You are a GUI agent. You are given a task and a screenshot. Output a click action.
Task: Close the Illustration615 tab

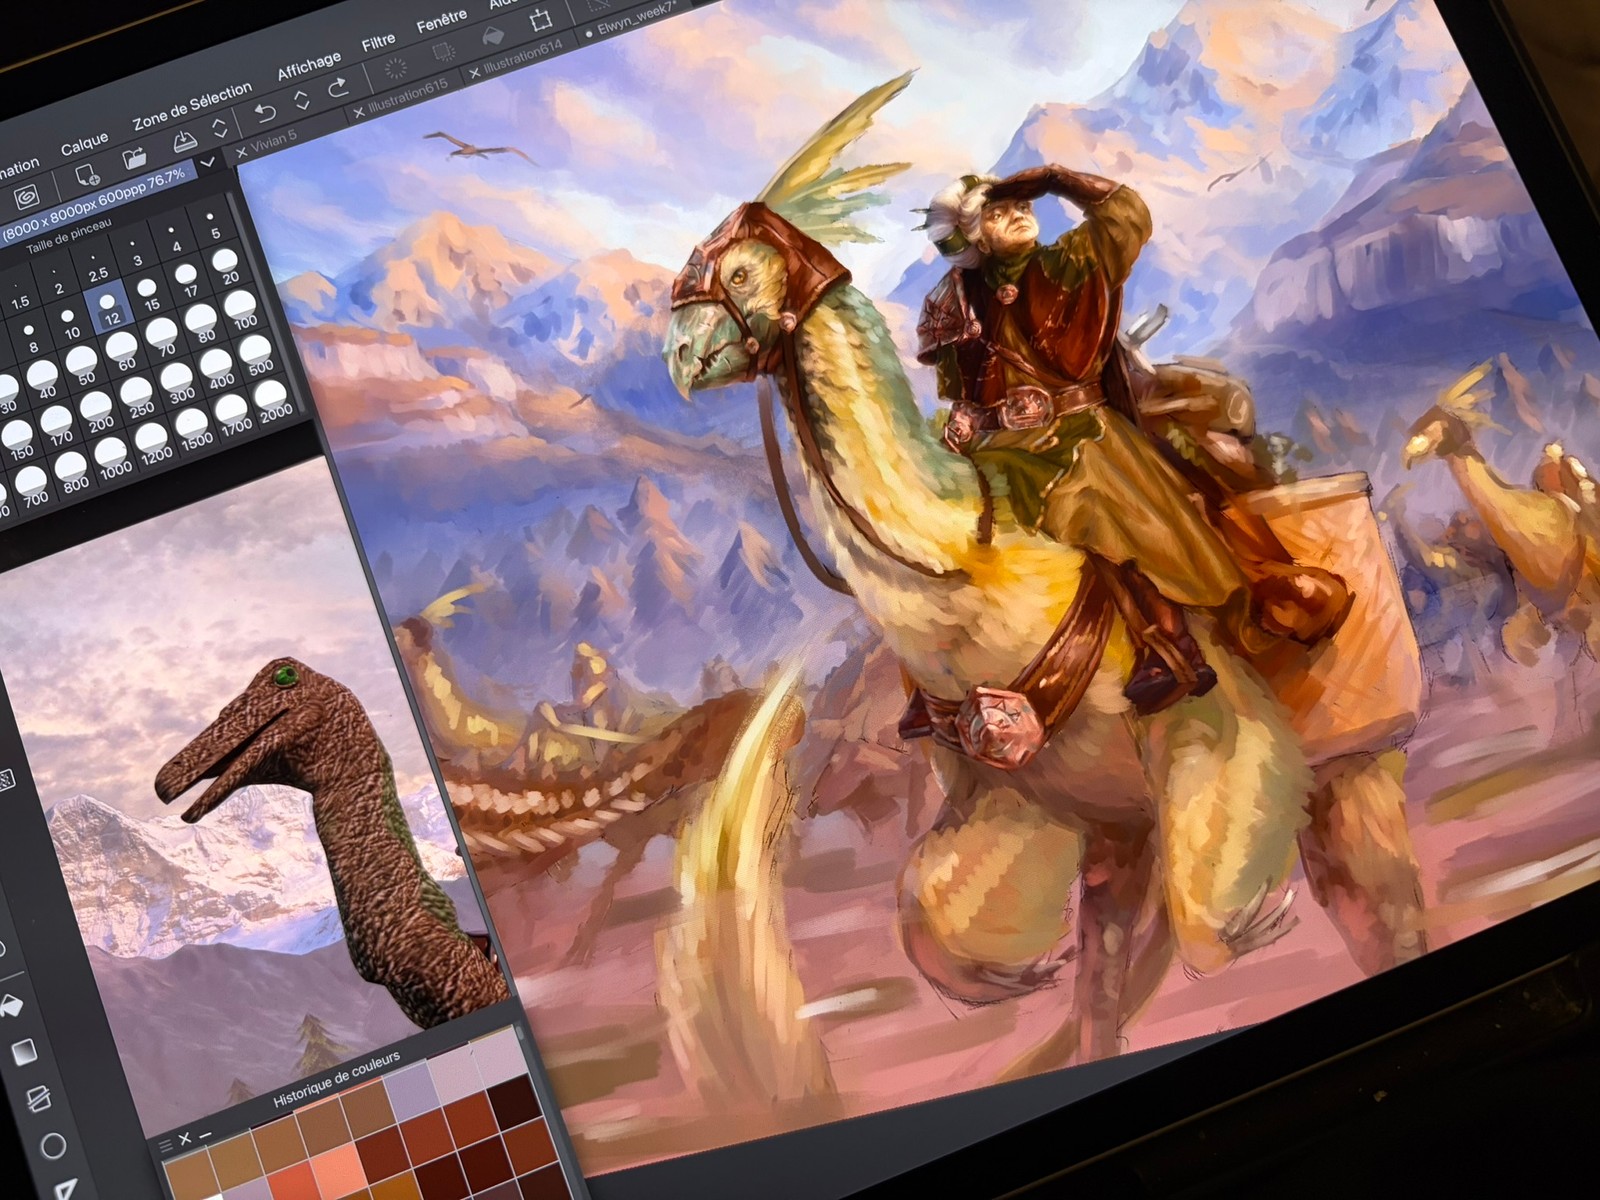click(359, 114)
